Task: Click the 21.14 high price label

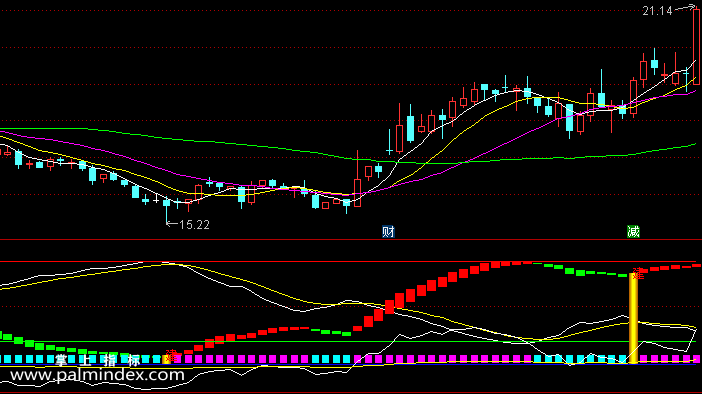Action: tap(657, 11)
